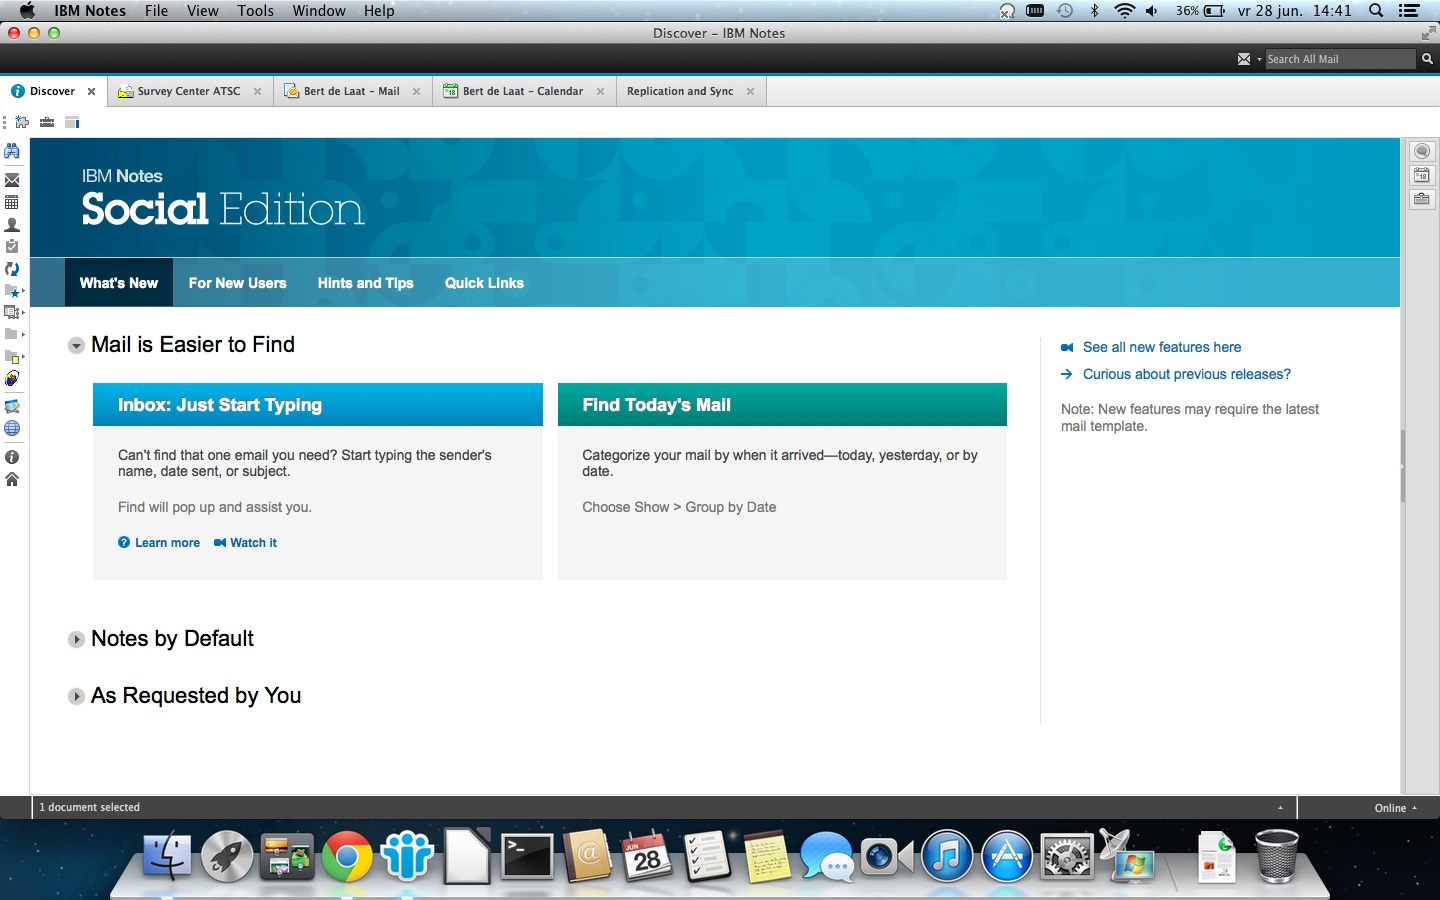Close the Replication and Sync tab
Screen dimensions: 1440x900
750,91
